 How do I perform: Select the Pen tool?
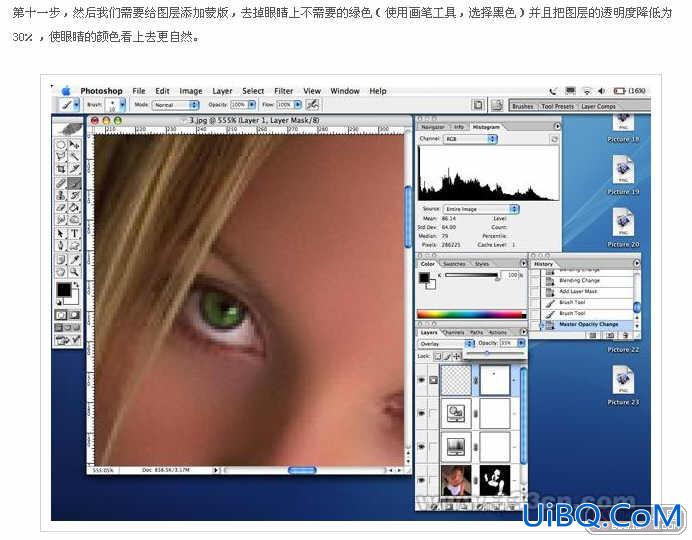[61, 245]
